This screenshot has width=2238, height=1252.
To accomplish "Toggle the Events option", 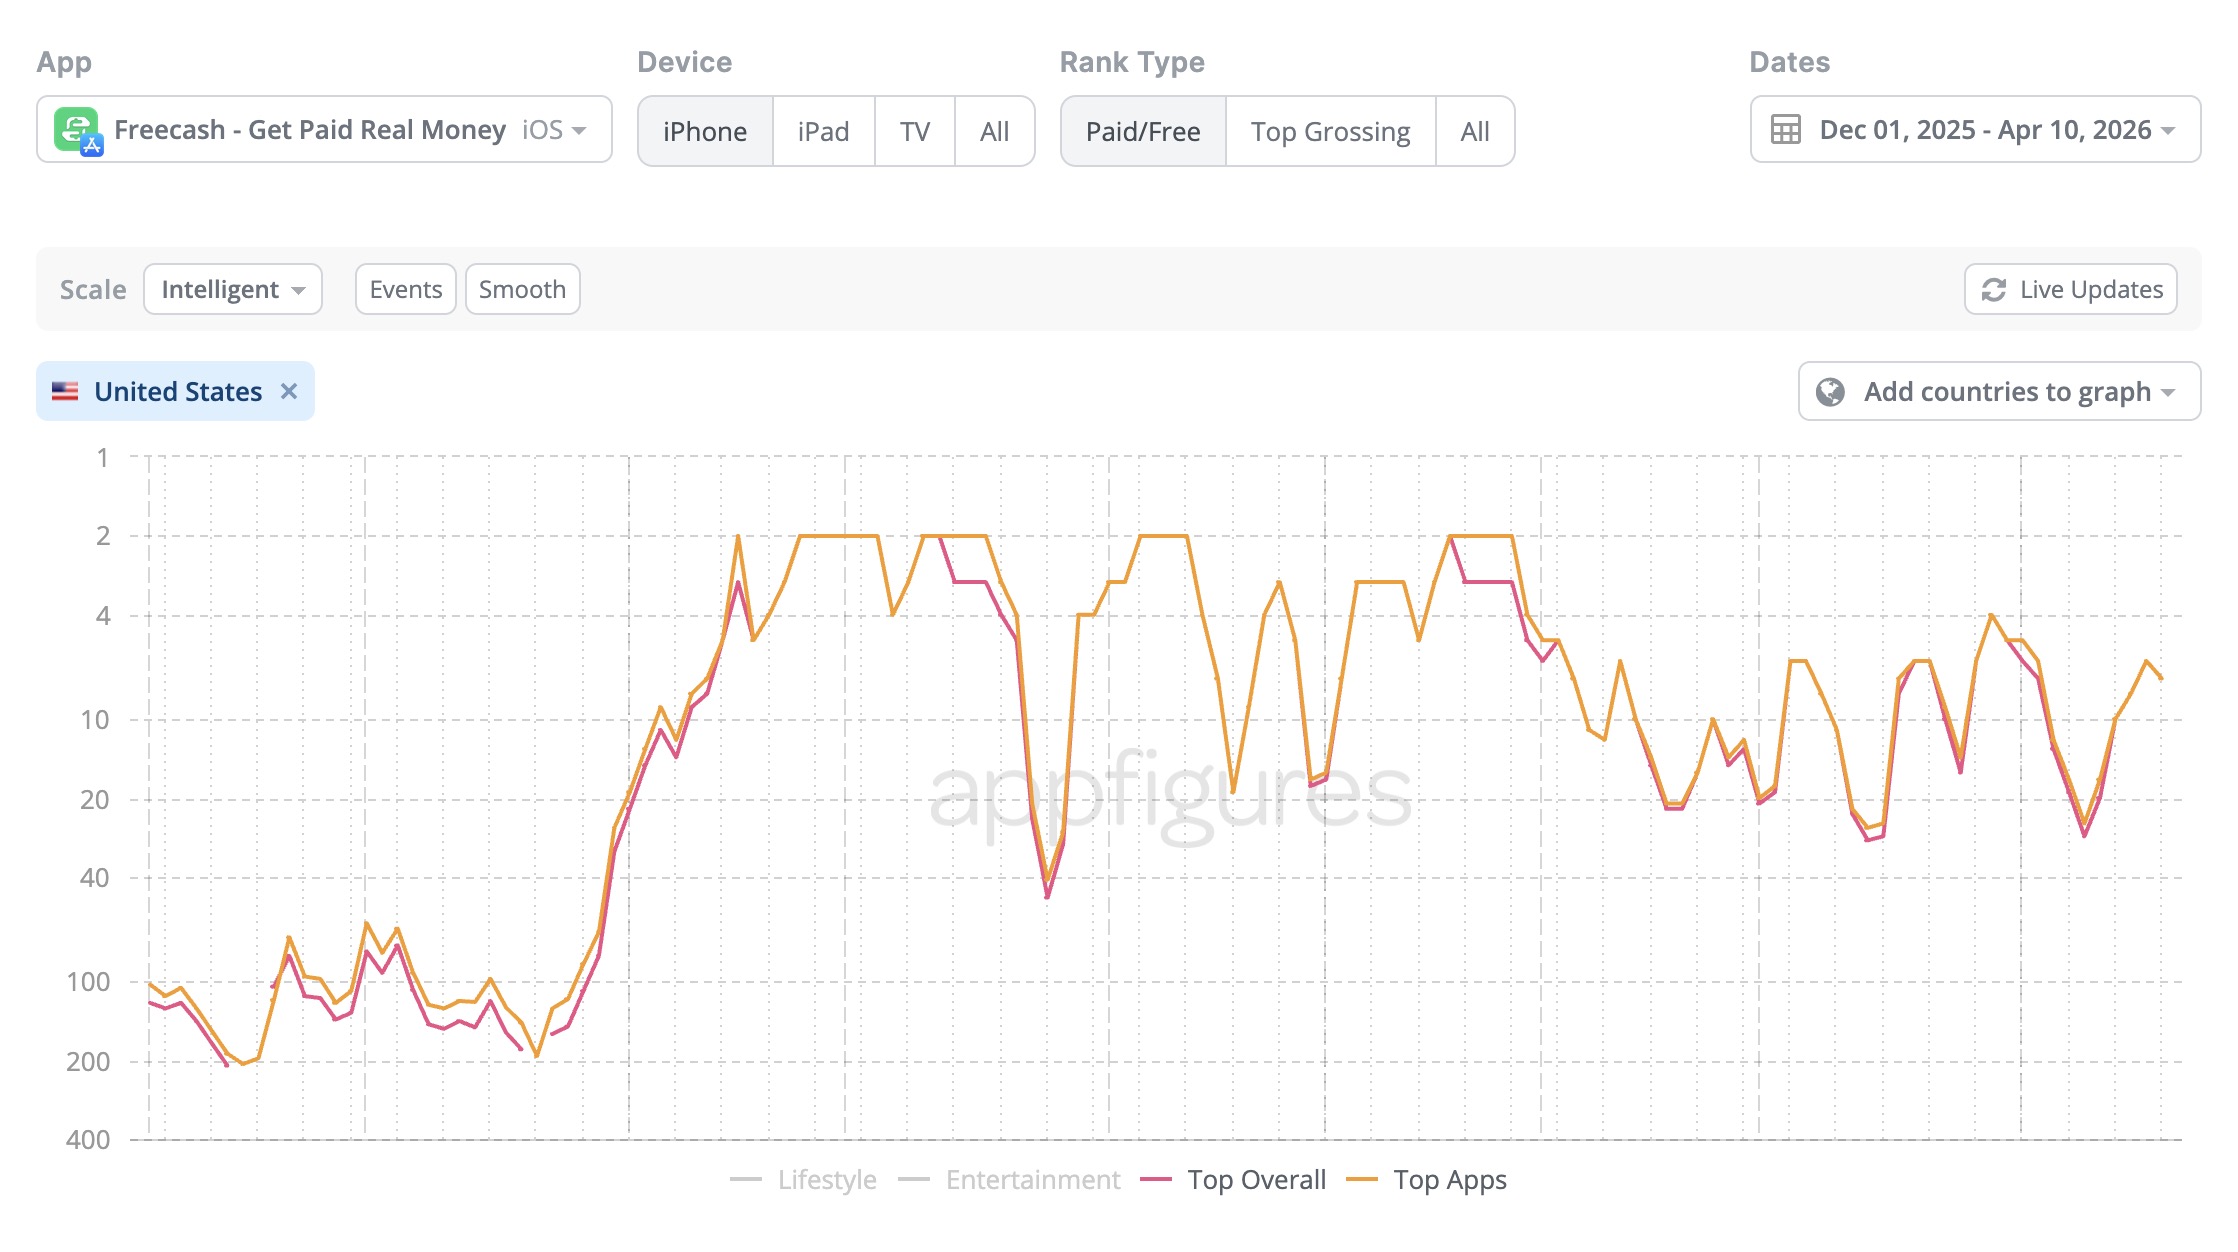I will click(x=405, y=290).
